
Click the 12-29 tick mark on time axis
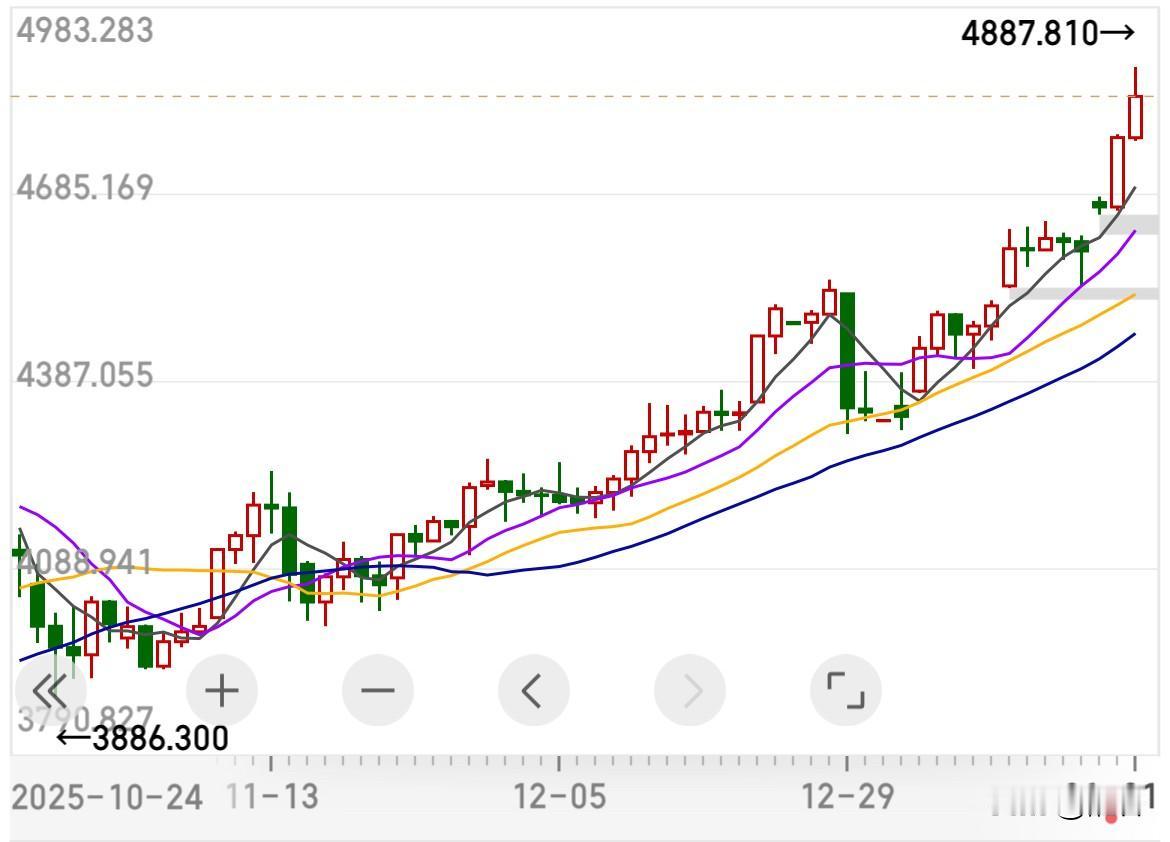pyautogui.click(x=847, y=763)
